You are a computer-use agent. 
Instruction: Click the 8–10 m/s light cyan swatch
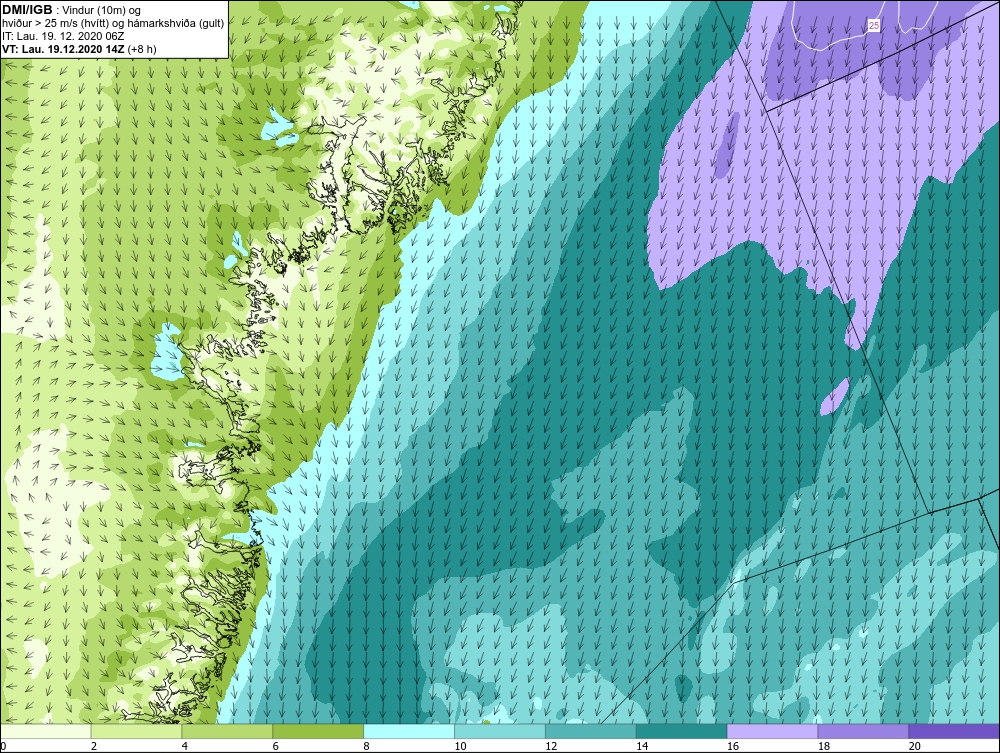coord(409,731)
